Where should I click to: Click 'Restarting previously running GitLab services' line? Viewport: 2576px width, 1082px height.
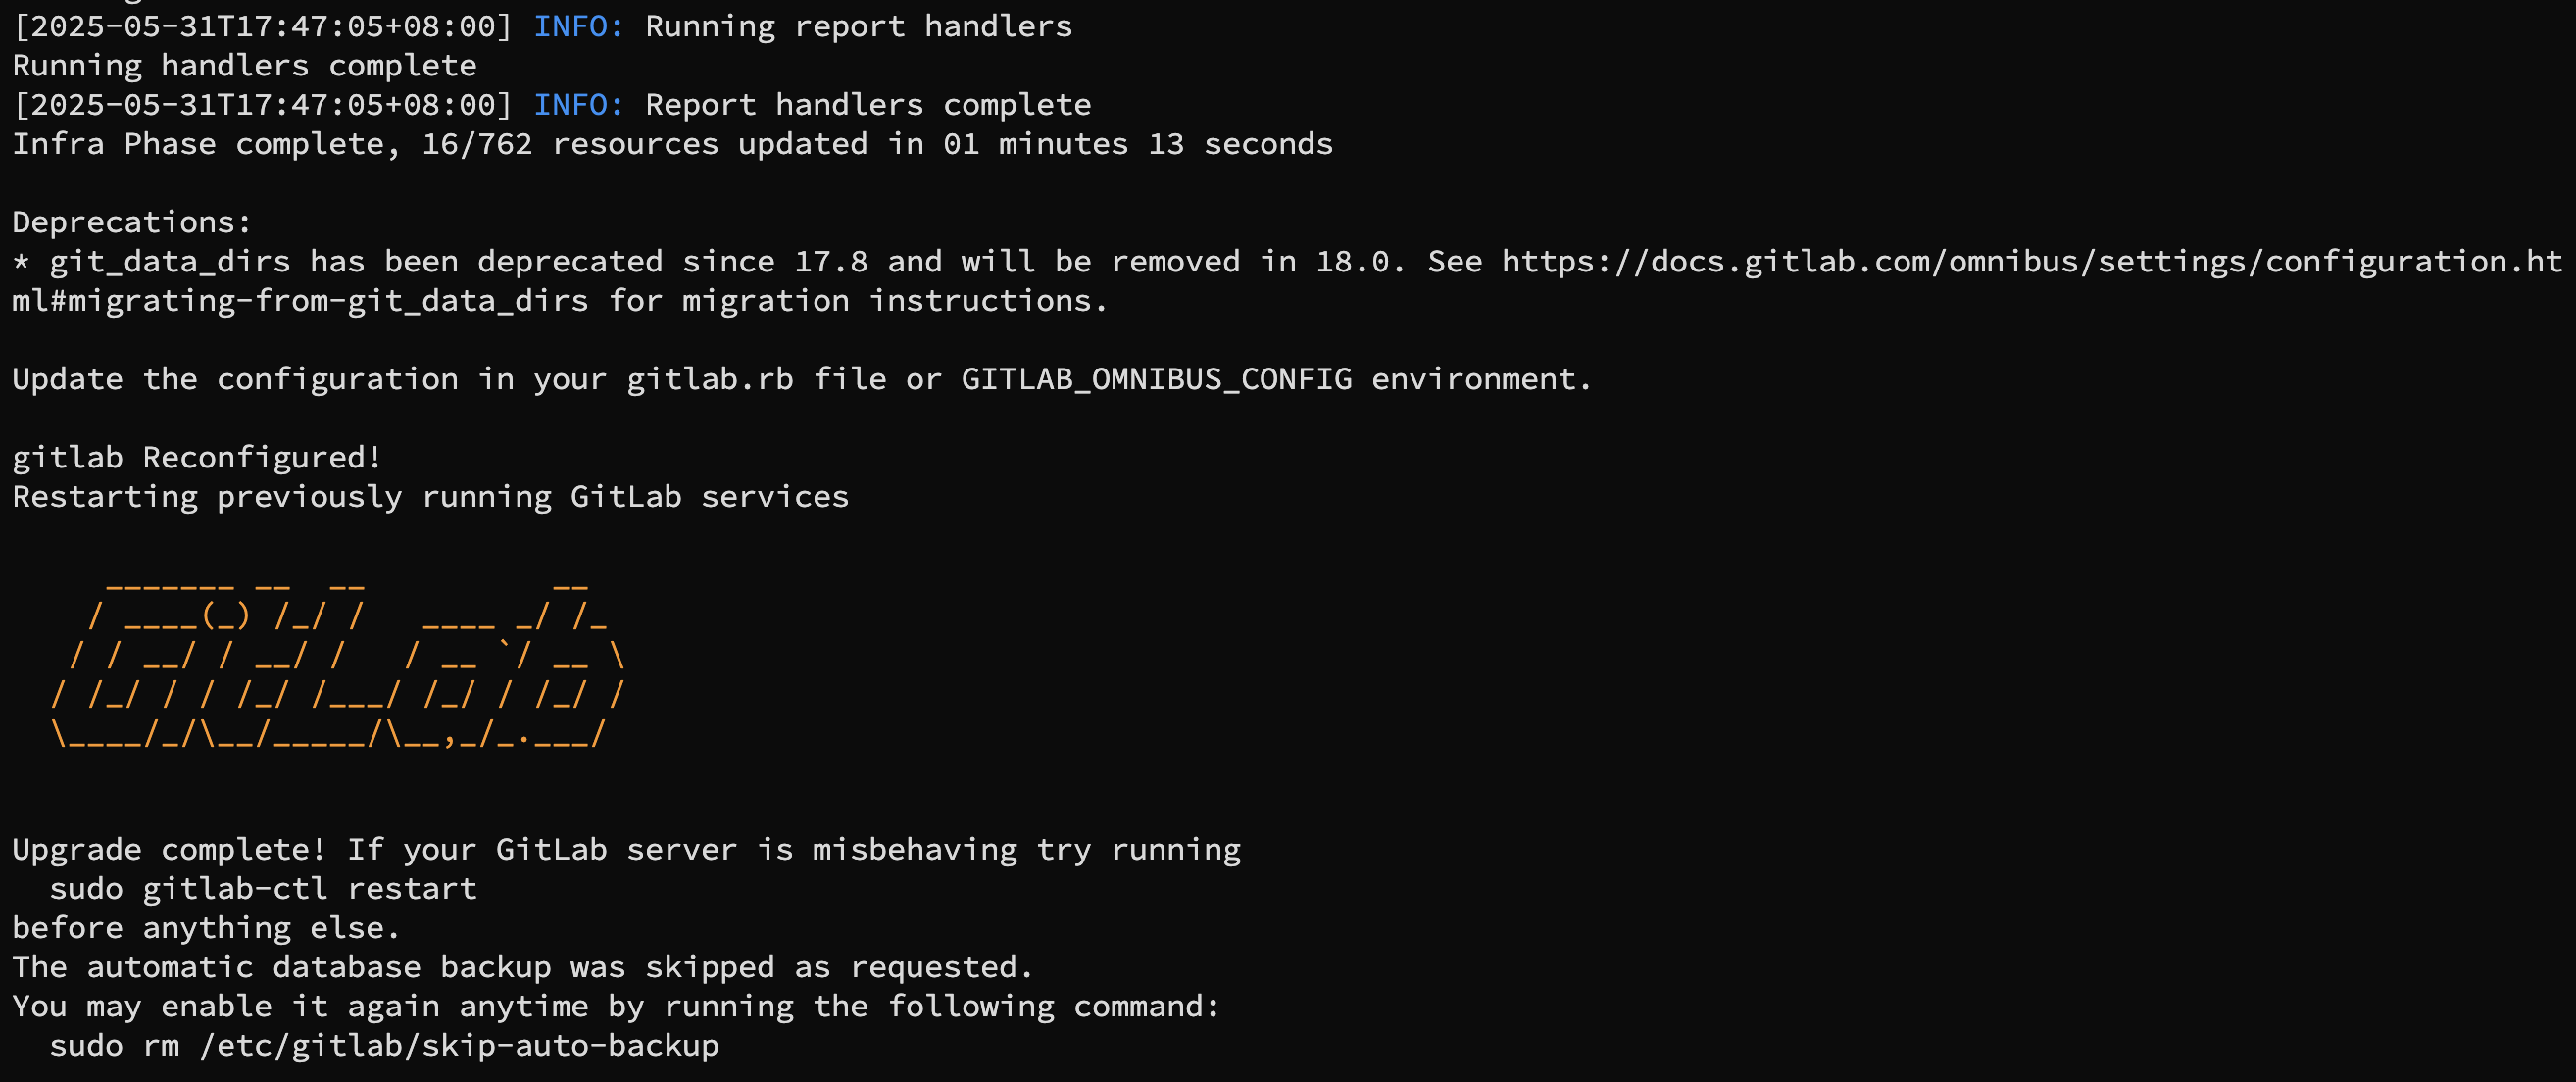pyautogui.click(x=430, y=497)
